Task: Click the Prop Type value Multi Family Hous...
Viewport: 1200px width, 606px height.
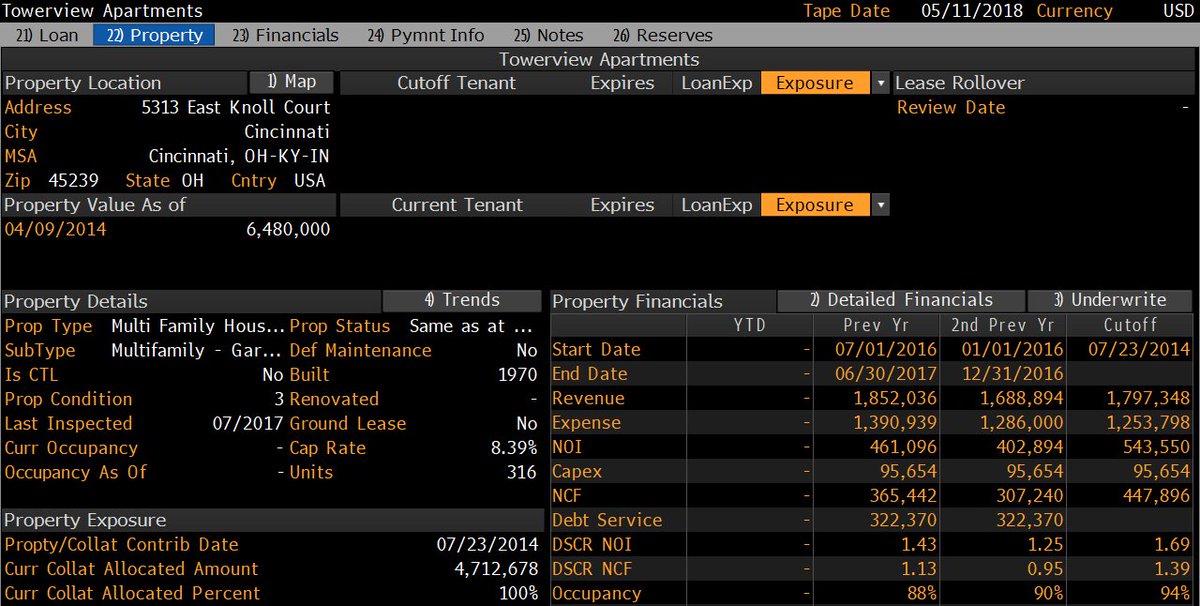Action: [x=198, y=326]
